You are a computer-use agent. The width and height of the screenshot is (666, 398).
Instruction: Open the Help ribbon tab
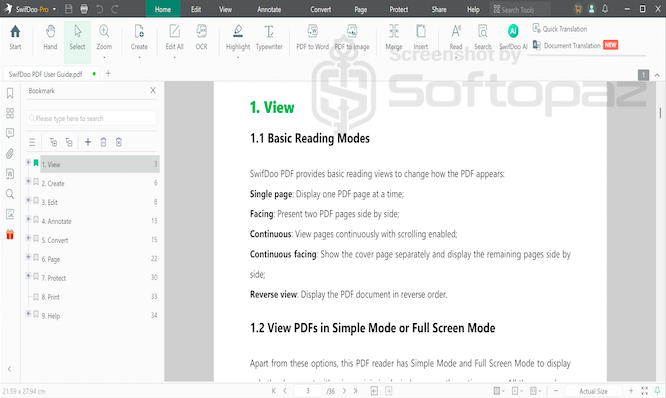(x=473, y=9)
